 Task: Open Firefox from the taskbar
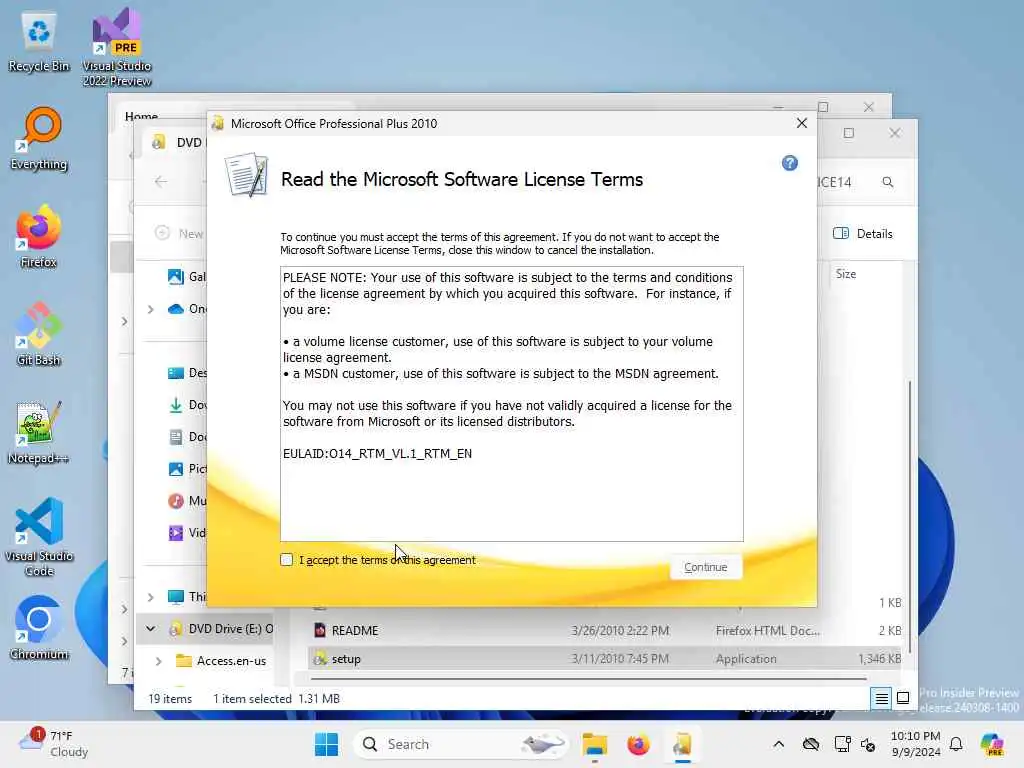[x=638, y=744]
